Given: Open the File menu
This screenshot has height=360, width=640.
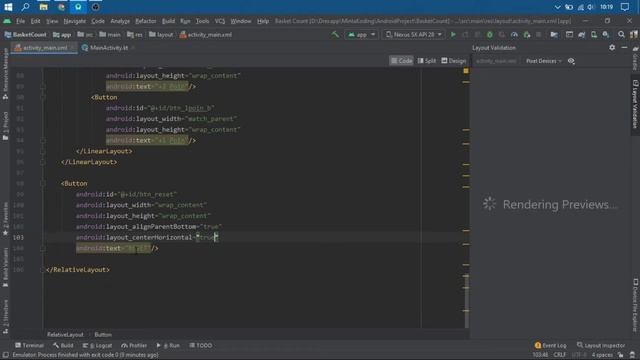Looking at the screenshot, I should pos(20,21).
